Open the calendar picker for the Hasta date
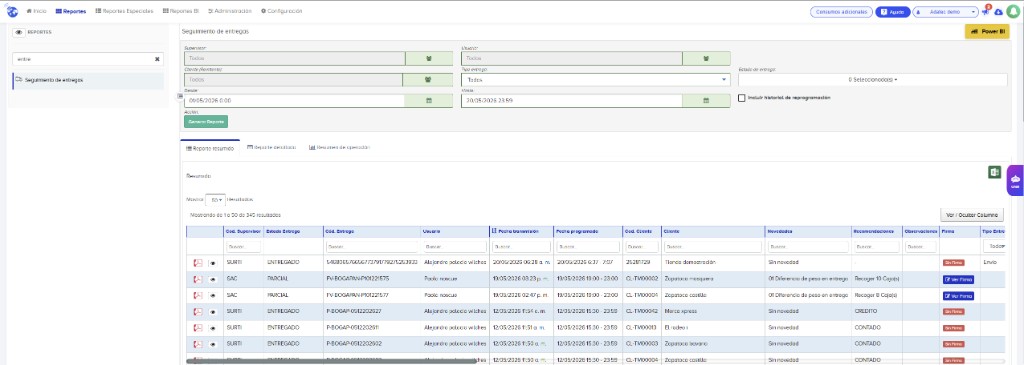Viewport: 1024px width, 365px height. (706, 101)
